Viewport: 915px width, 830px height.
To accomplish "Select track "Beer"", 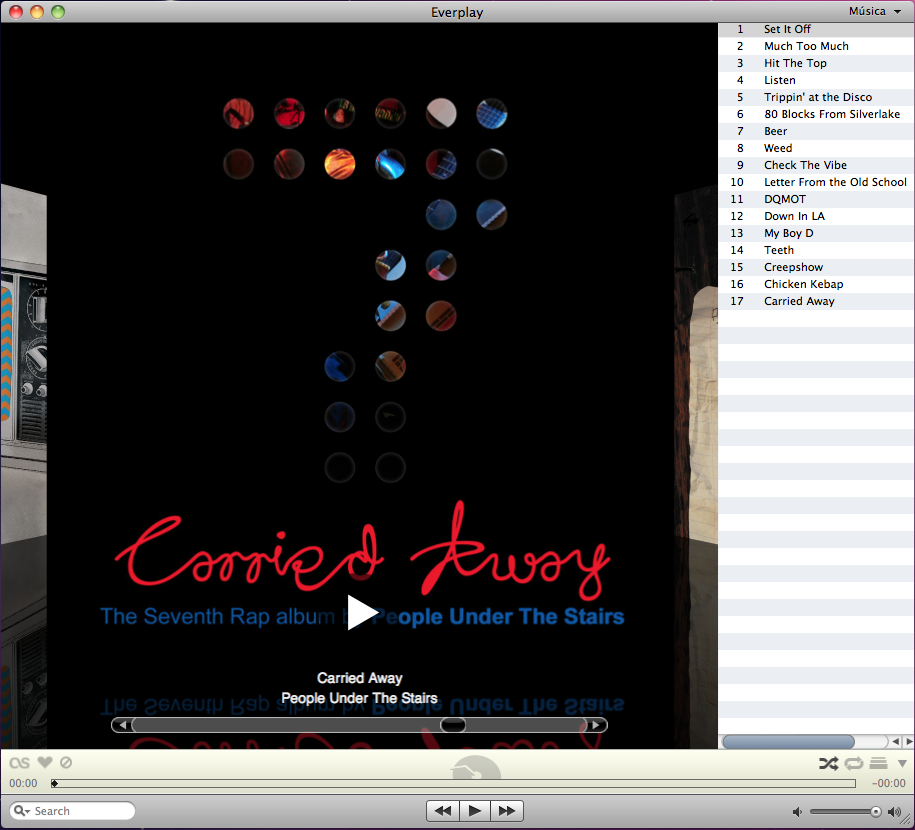I will pyautogui.click(x=816, y=131).
